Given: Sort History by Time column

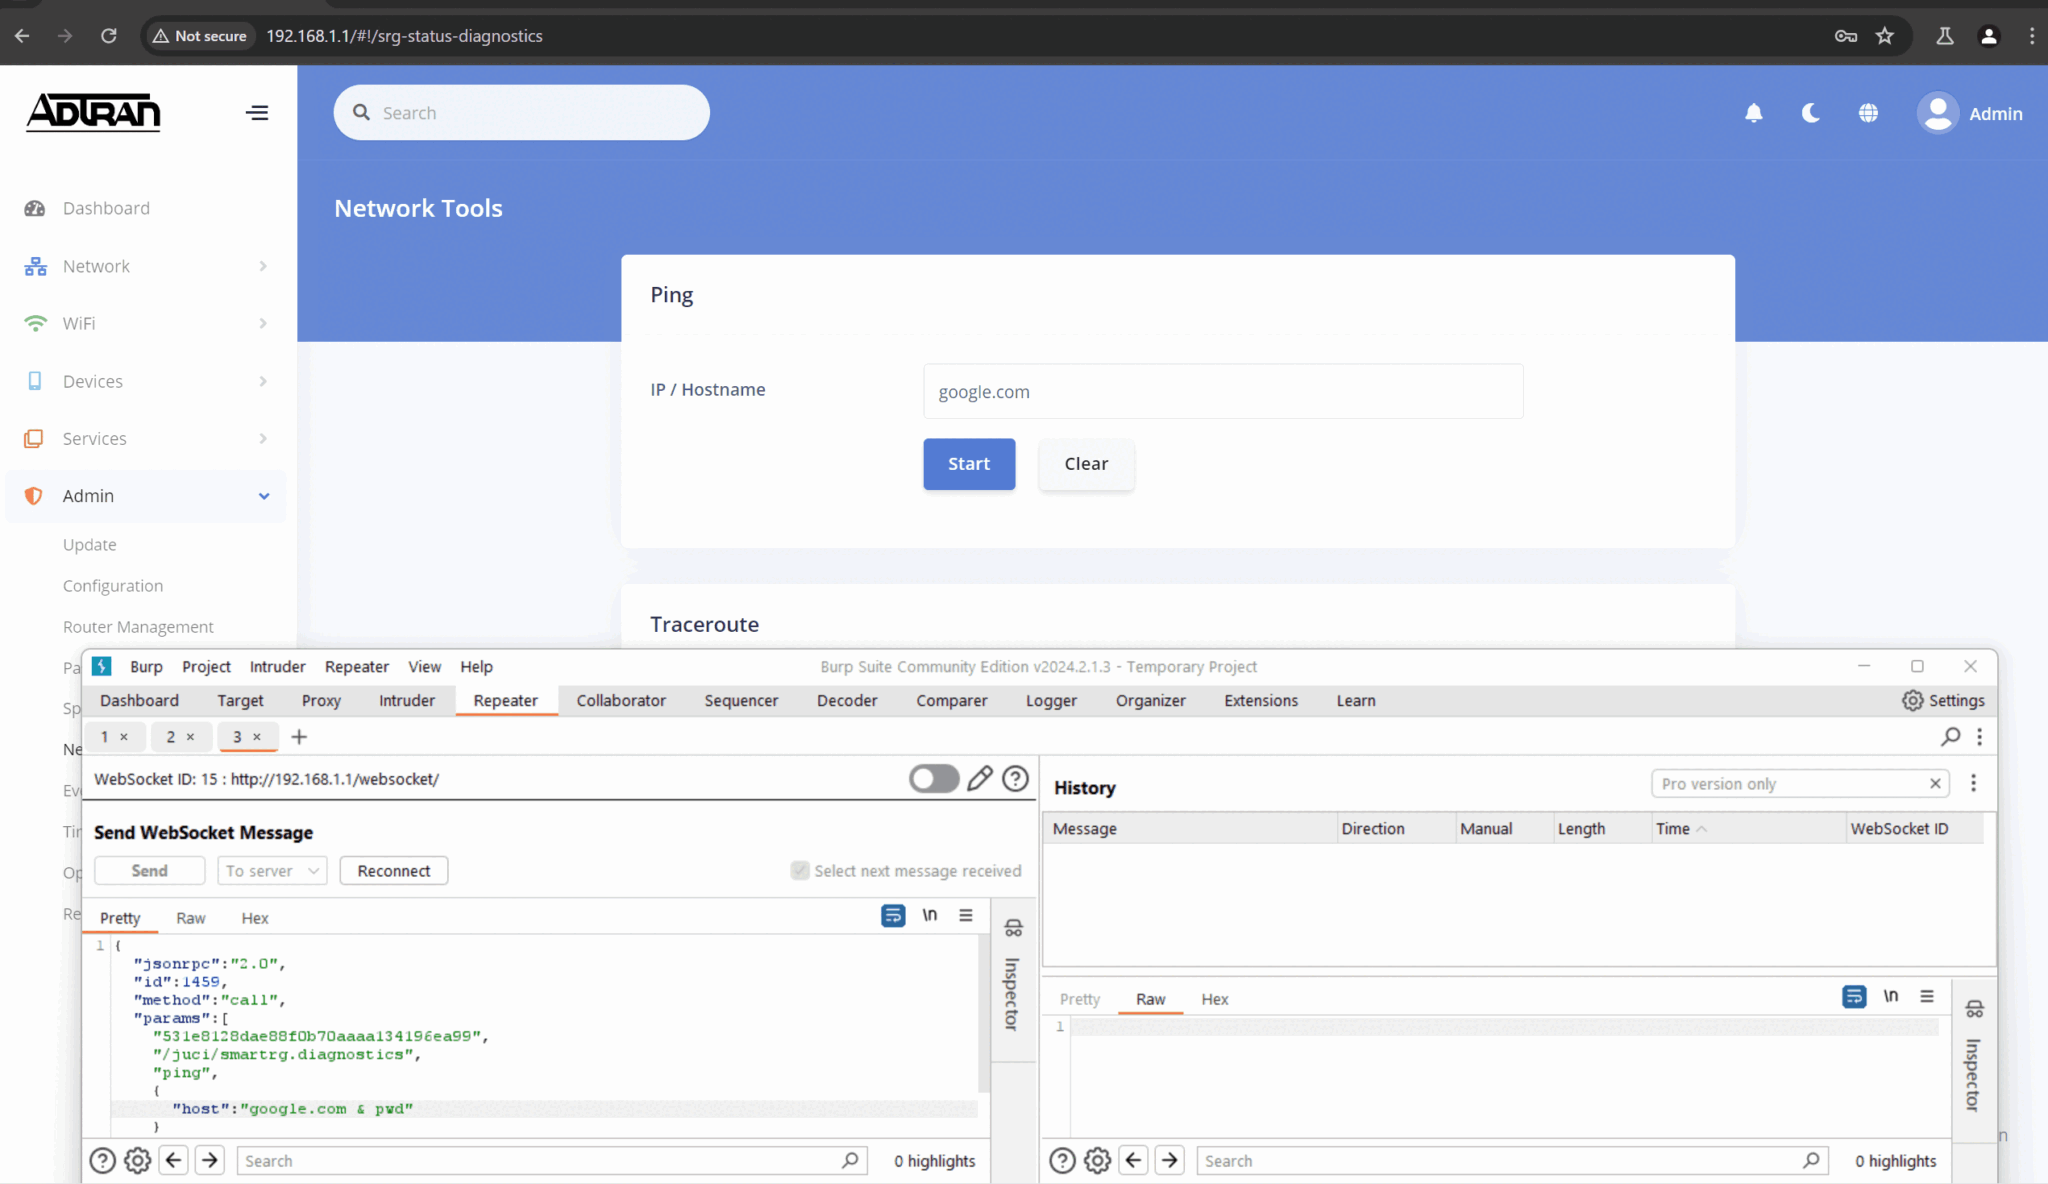Looking at the screenshot, I should [1747, 829].
